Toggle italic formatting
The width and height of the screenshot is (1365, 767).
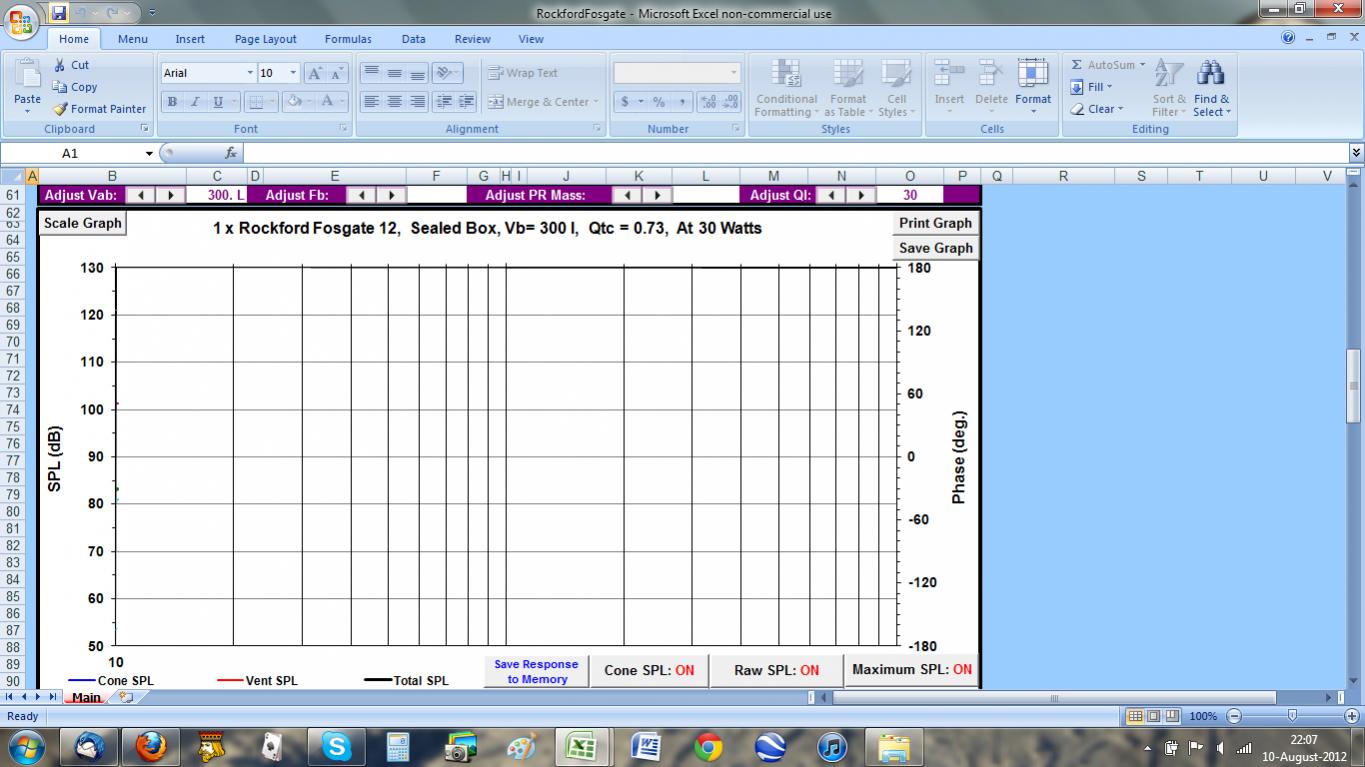point(195,102)
